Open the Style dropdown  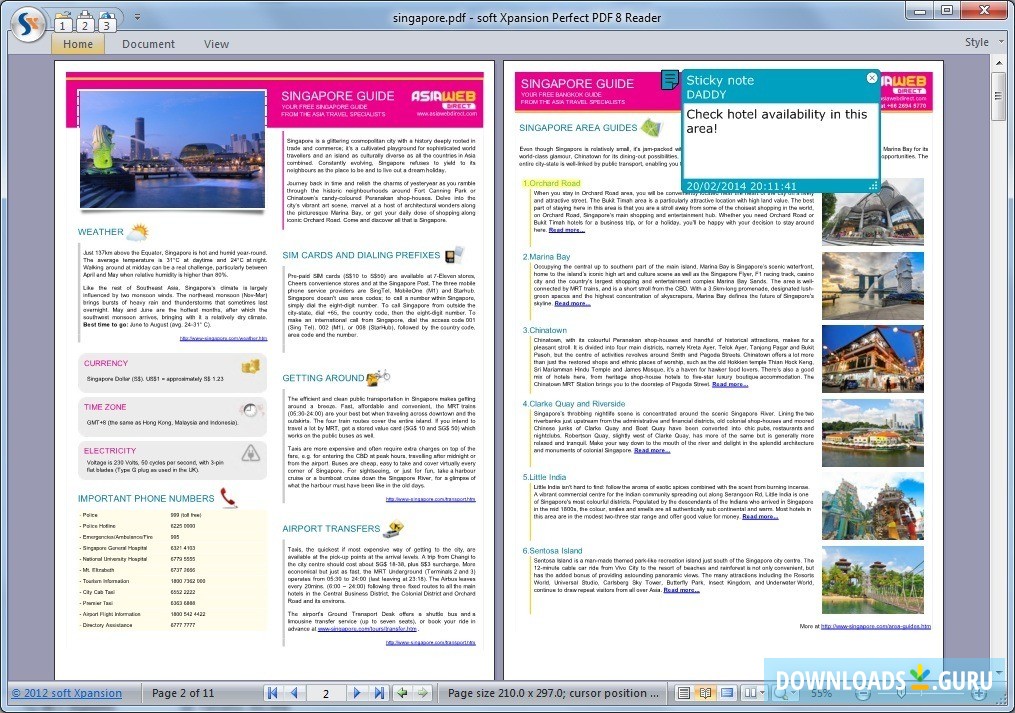tap(980, 42)
